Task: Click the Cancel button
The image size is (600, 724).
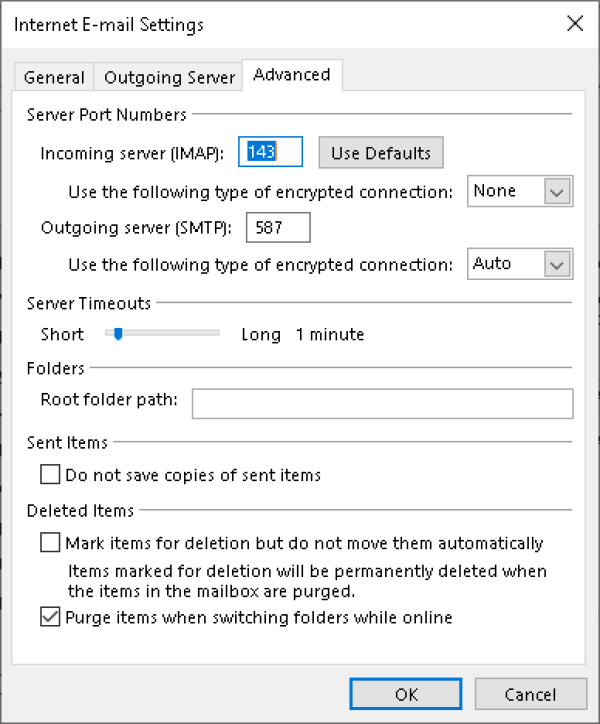Action: tap(530, 694)
